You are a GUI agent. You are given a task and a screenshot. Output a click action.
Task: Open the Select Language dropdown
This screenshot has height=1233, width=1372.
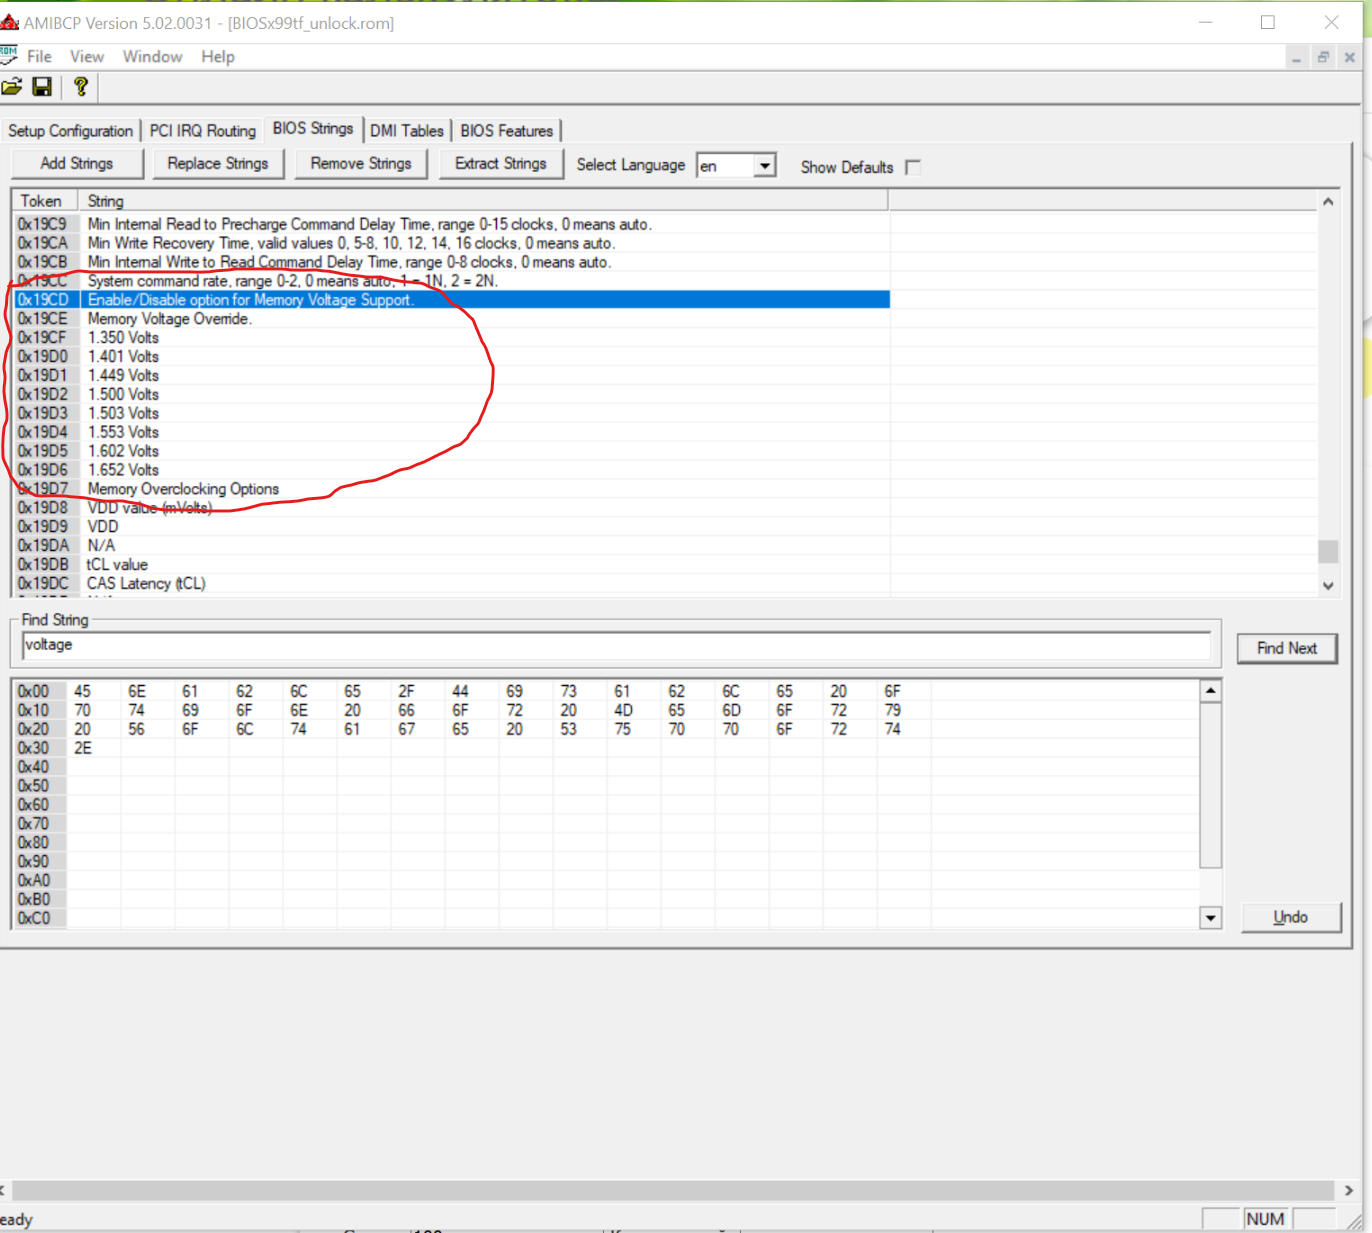click(765, 166)
